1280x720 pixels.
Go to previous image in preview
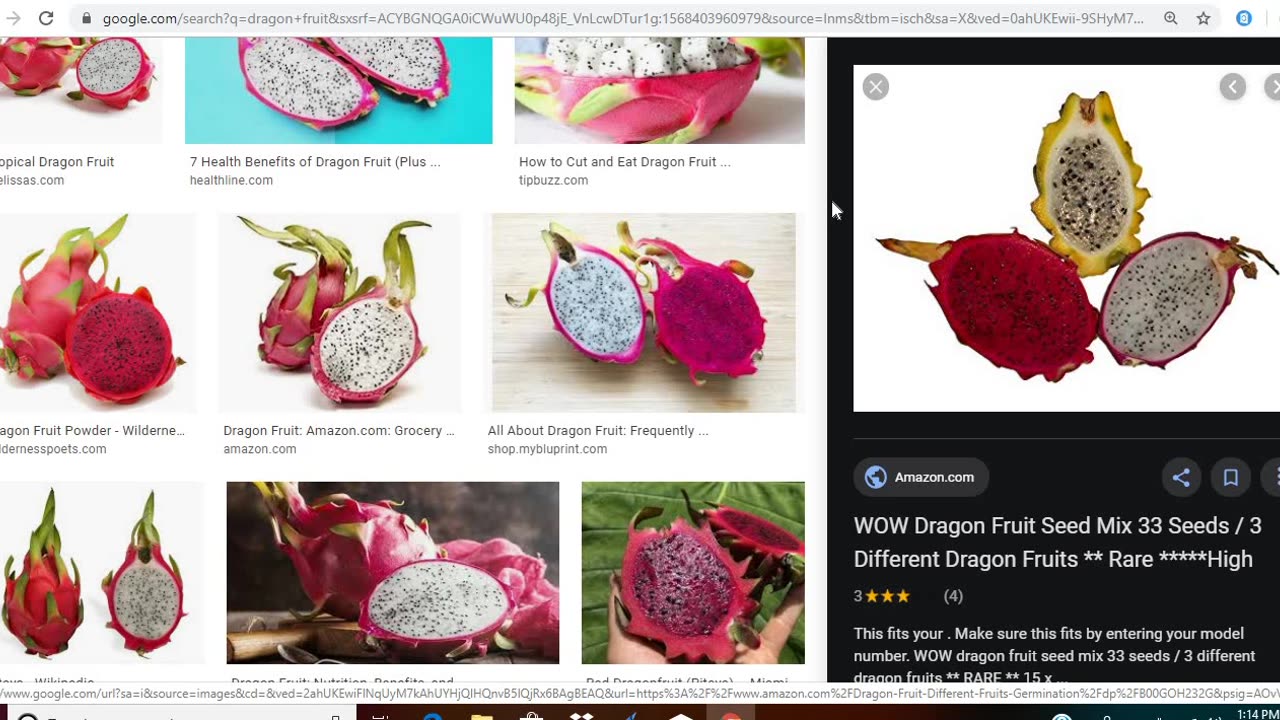(1233, 87)
